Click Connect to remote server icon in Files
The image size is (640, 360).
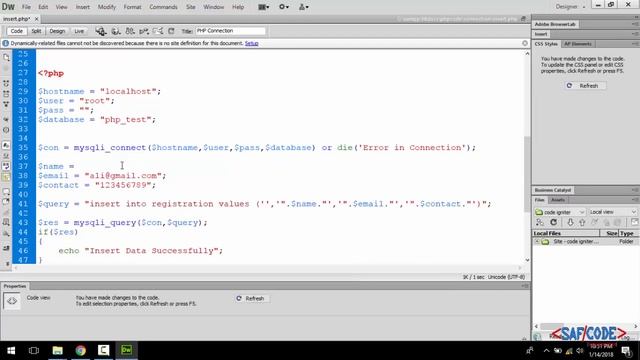[540, 222]
